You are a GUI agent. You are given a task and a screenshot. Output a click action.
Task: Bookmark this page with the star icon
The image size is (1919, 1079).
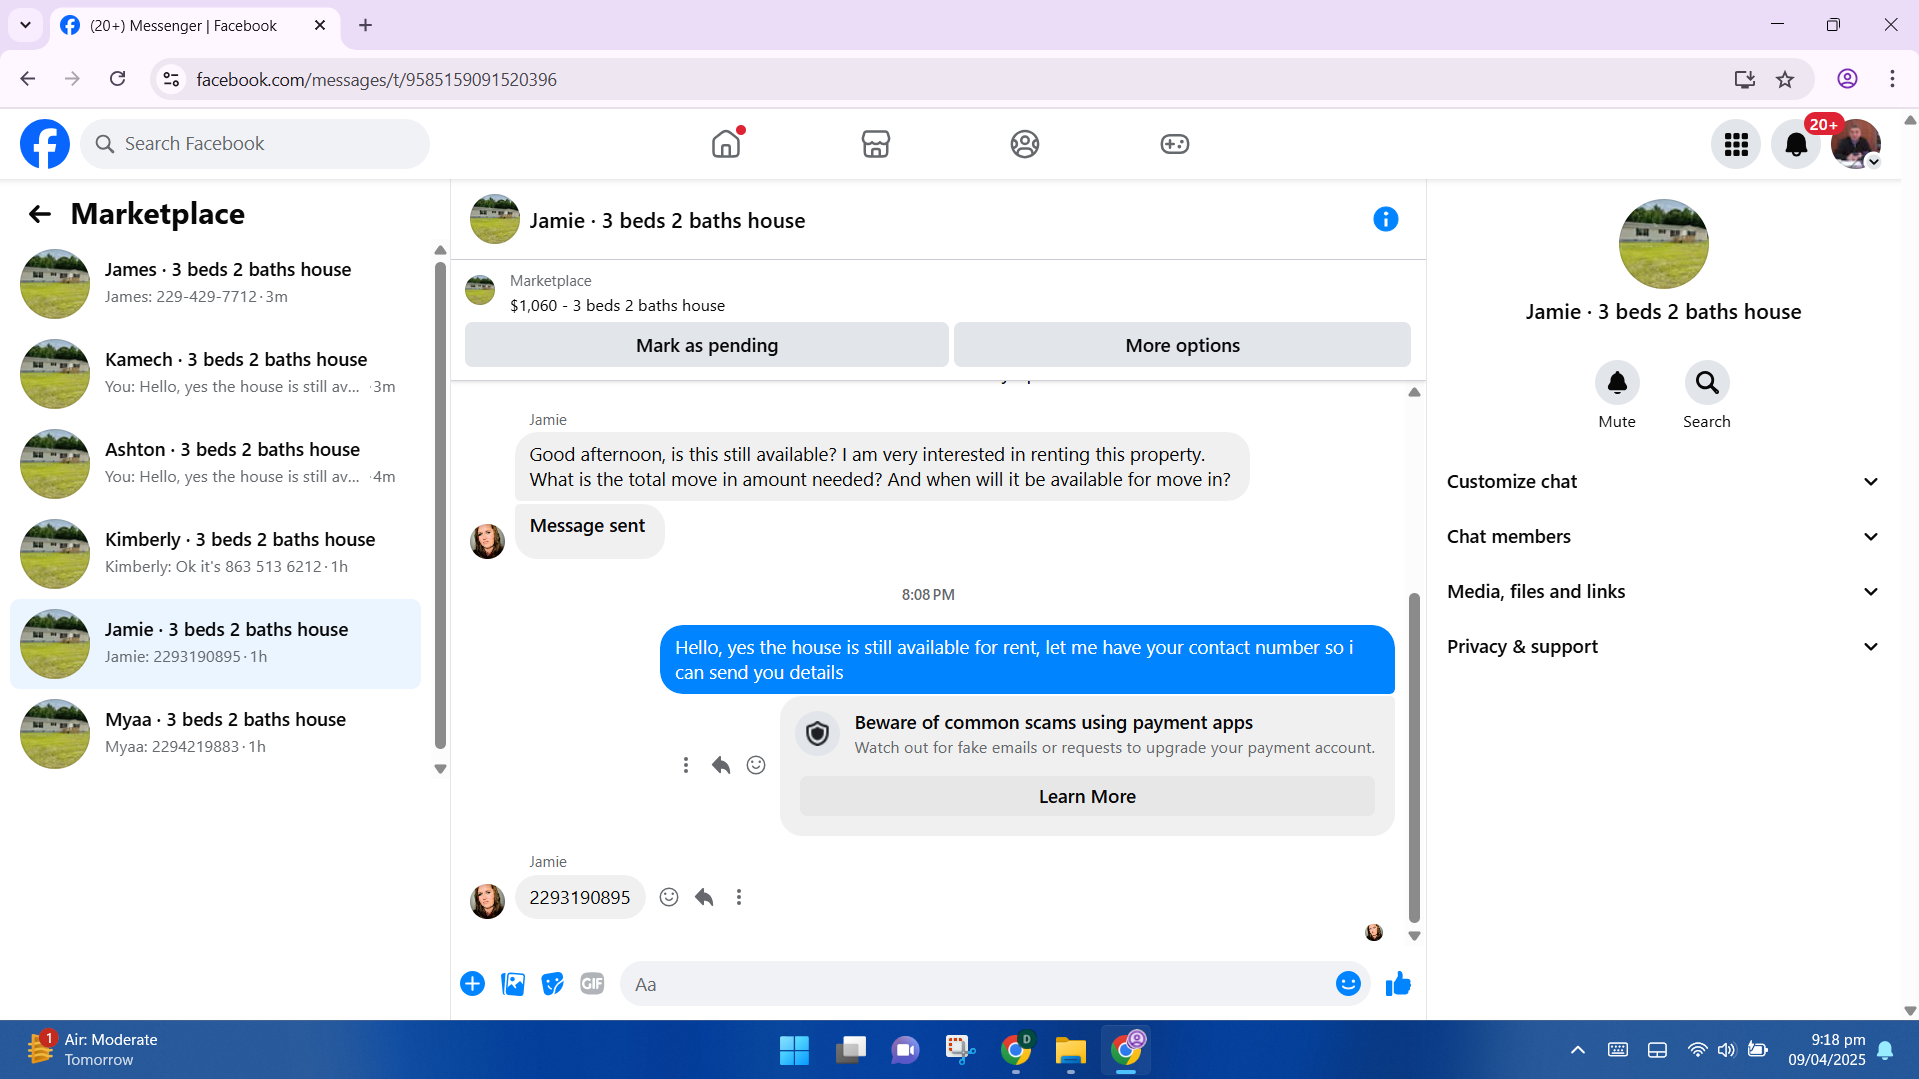click(x=1785, y=79)
